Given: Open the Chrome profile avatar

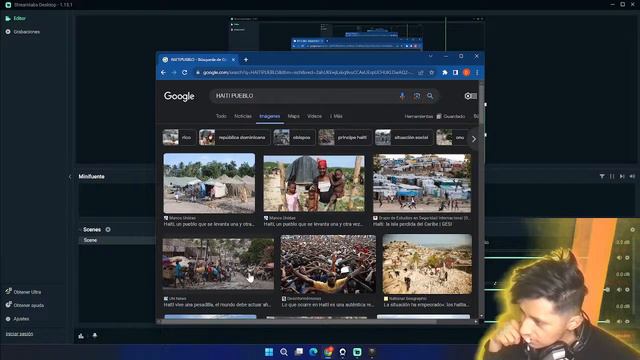Looking at the screenshot, I should point(466,73).
